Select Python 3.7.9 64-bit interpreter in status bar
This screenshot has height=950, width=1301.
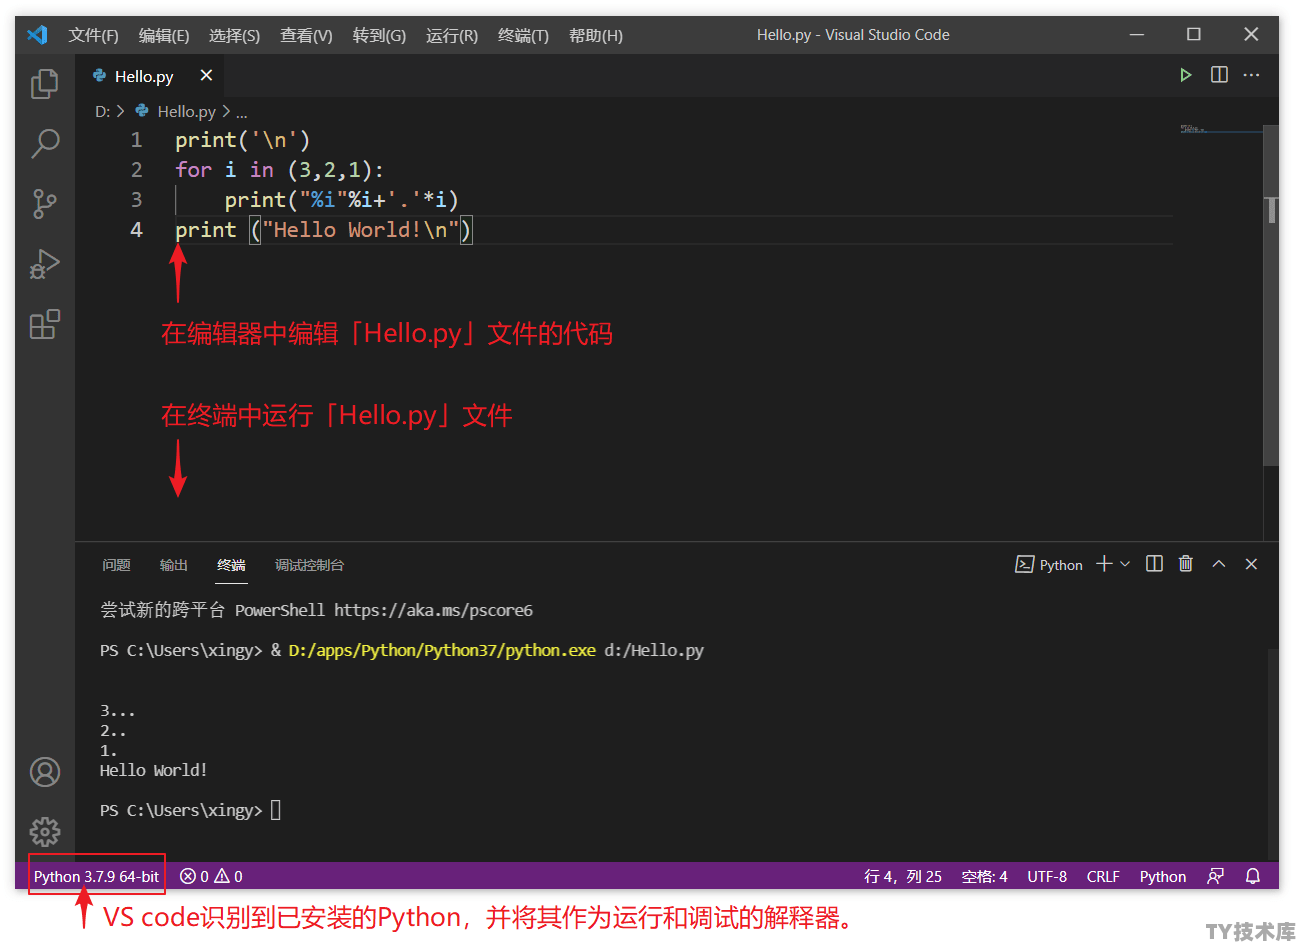click(96, 876)
